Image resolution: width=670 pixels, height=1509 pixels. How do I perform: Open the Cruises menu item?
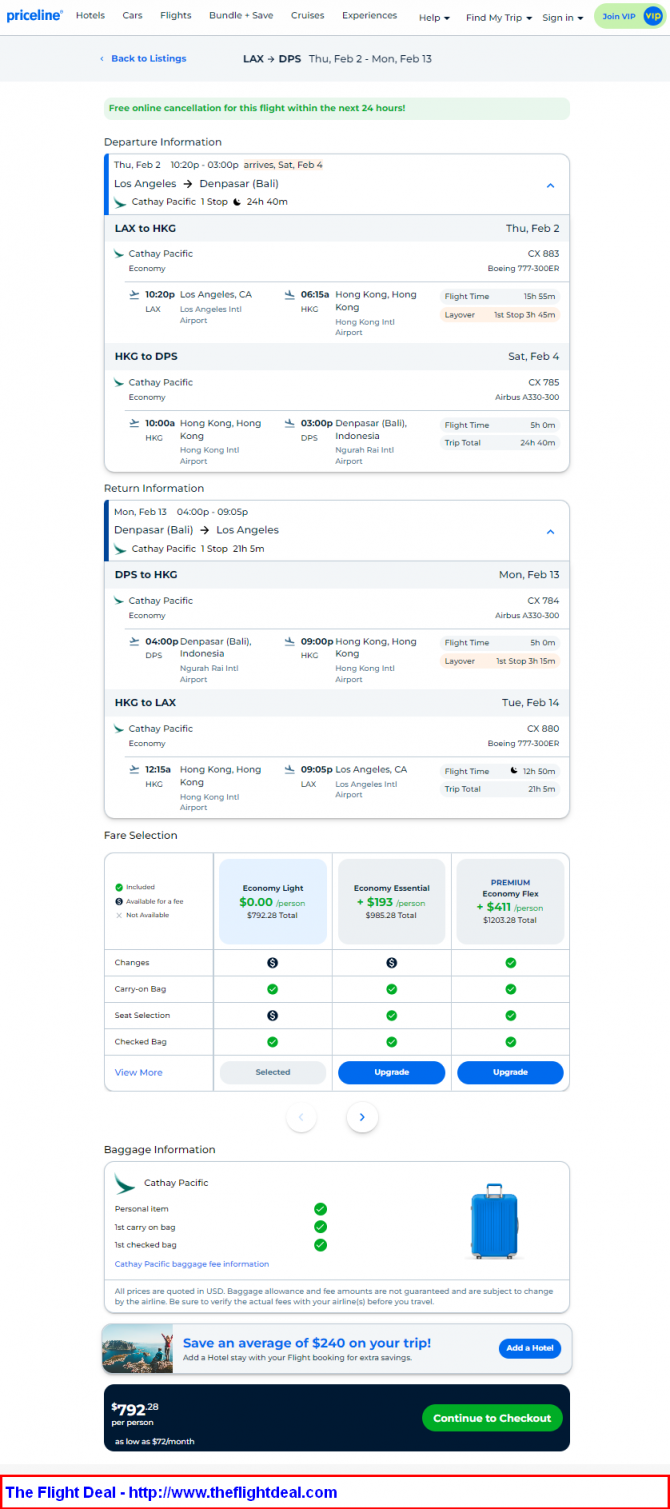click(307, 16)
